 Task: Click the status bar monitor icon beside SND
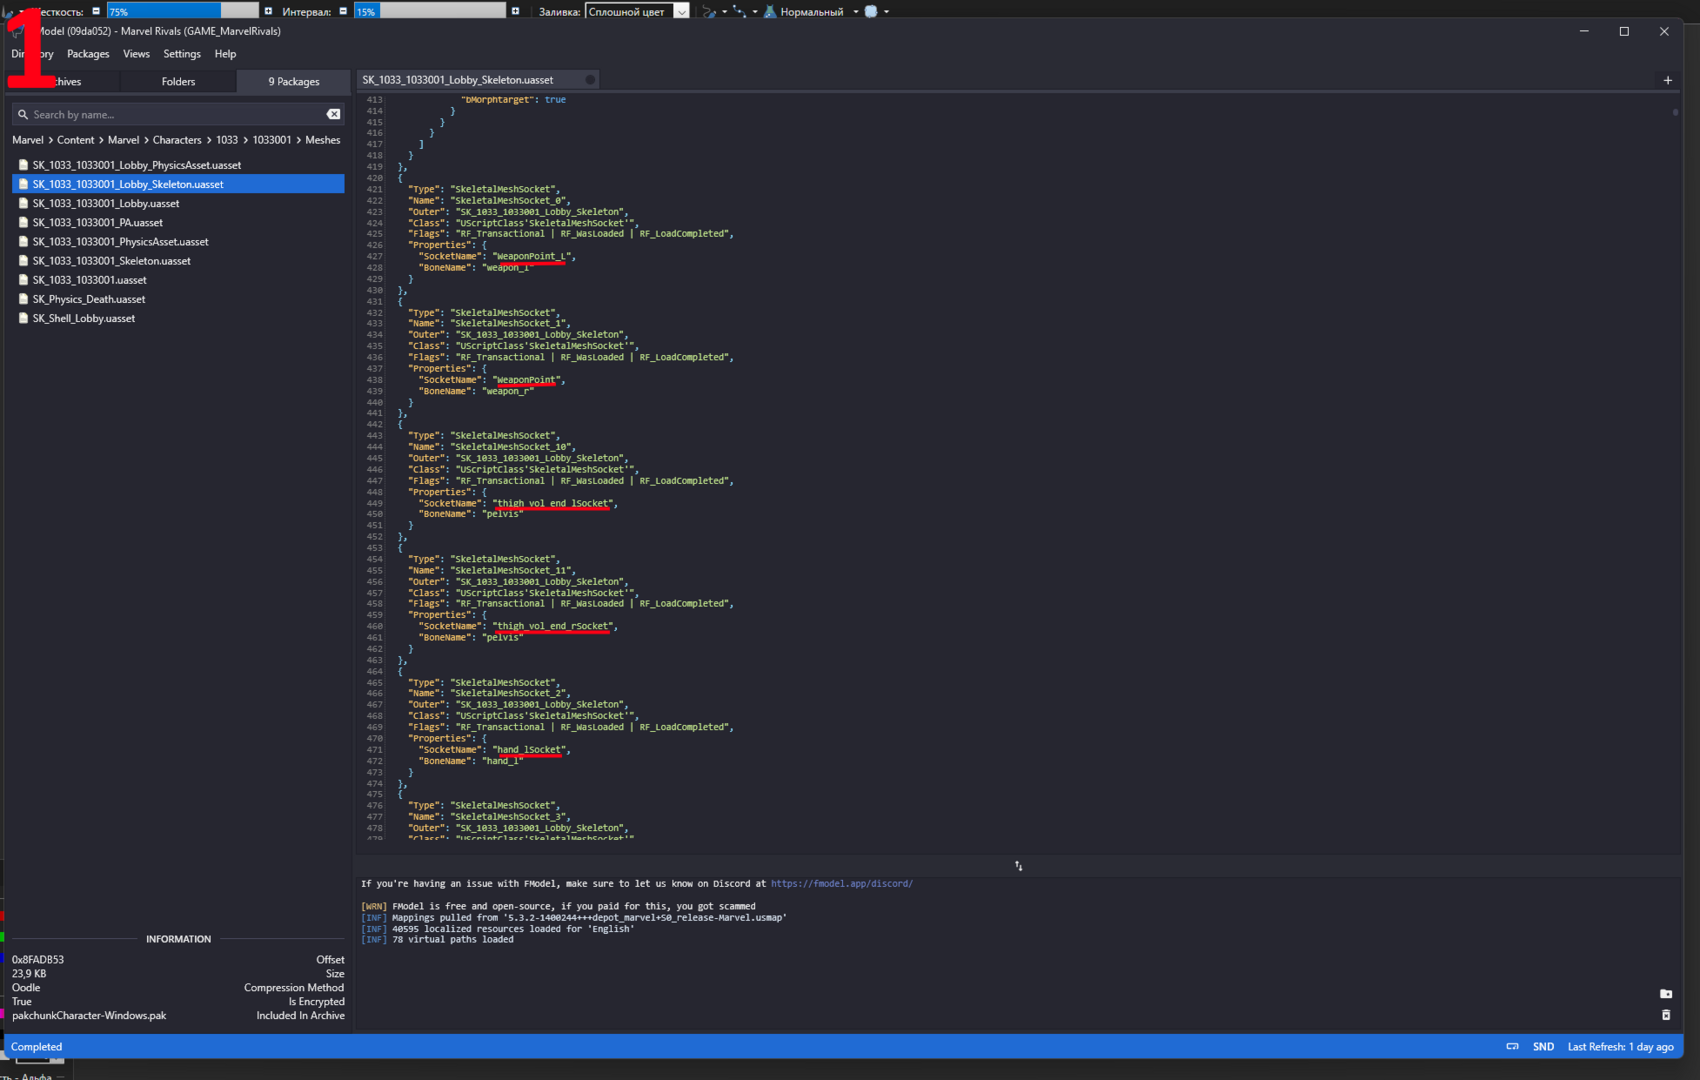pos(1513,1047)
